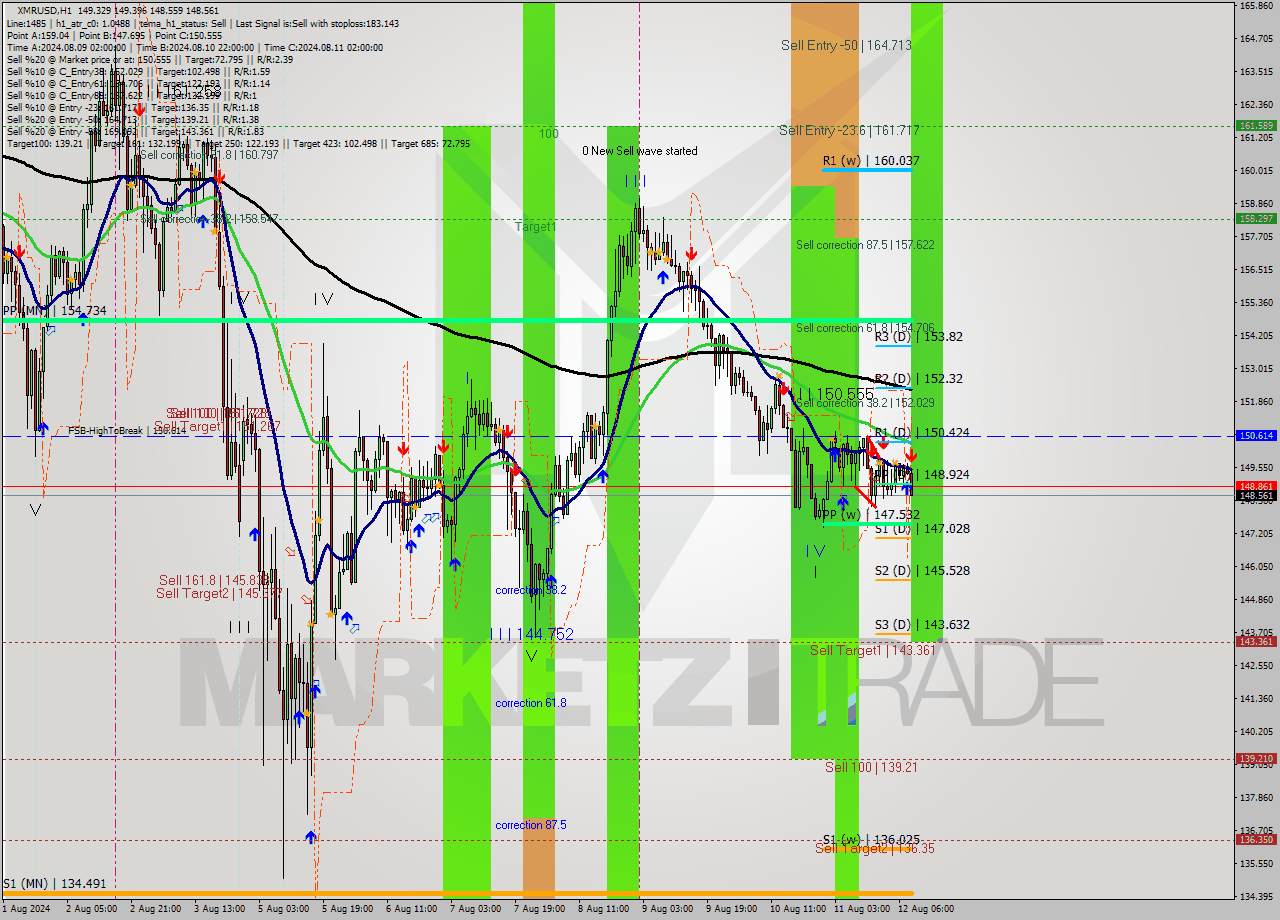The width and height of the screenshot is (1280, 920).
Task: Click the 'Sell Entry -23.6 | 161.717' label
Action: pyautogui.click(x=849, y=130)
